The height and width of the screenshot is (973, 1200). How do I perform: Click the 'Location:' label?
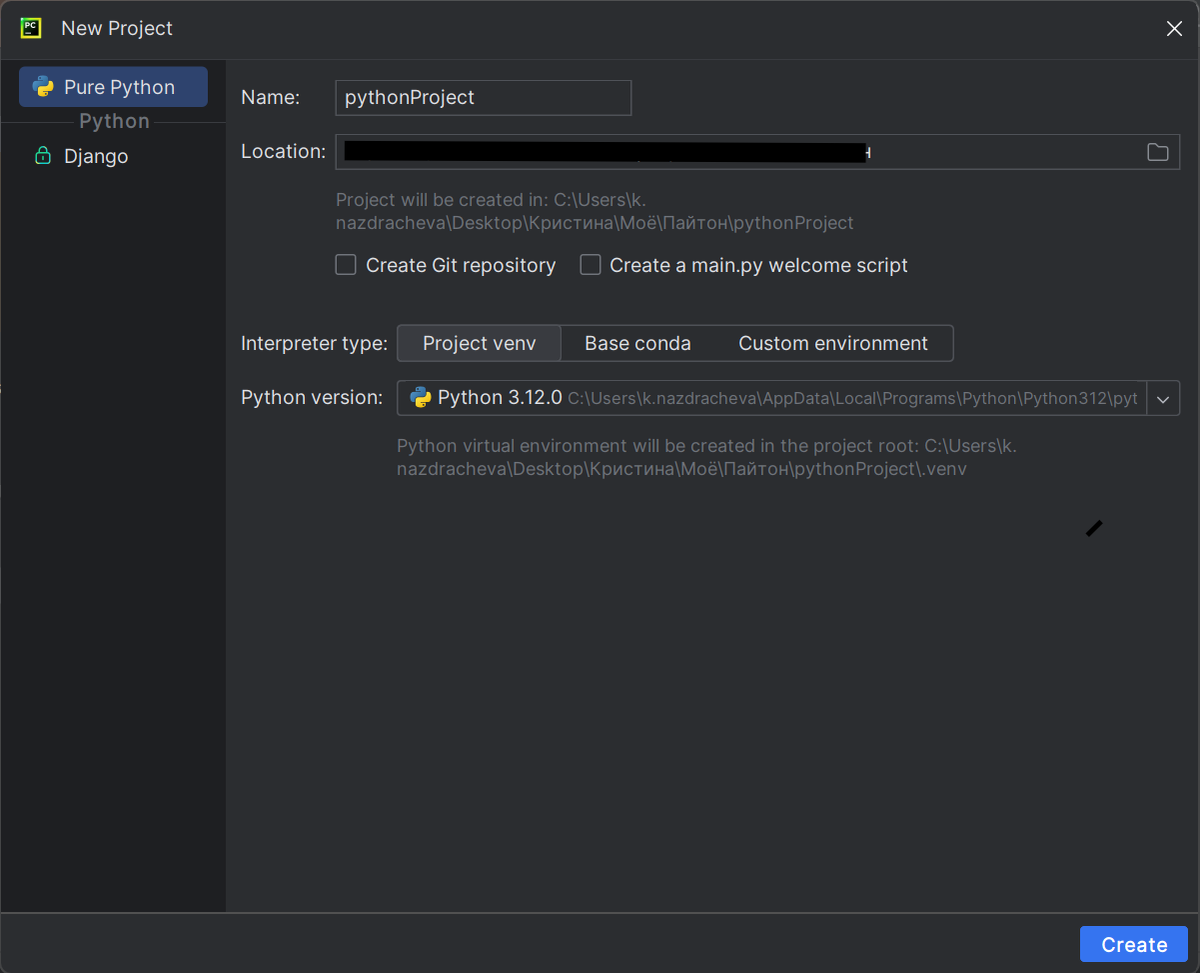(283, 152)
